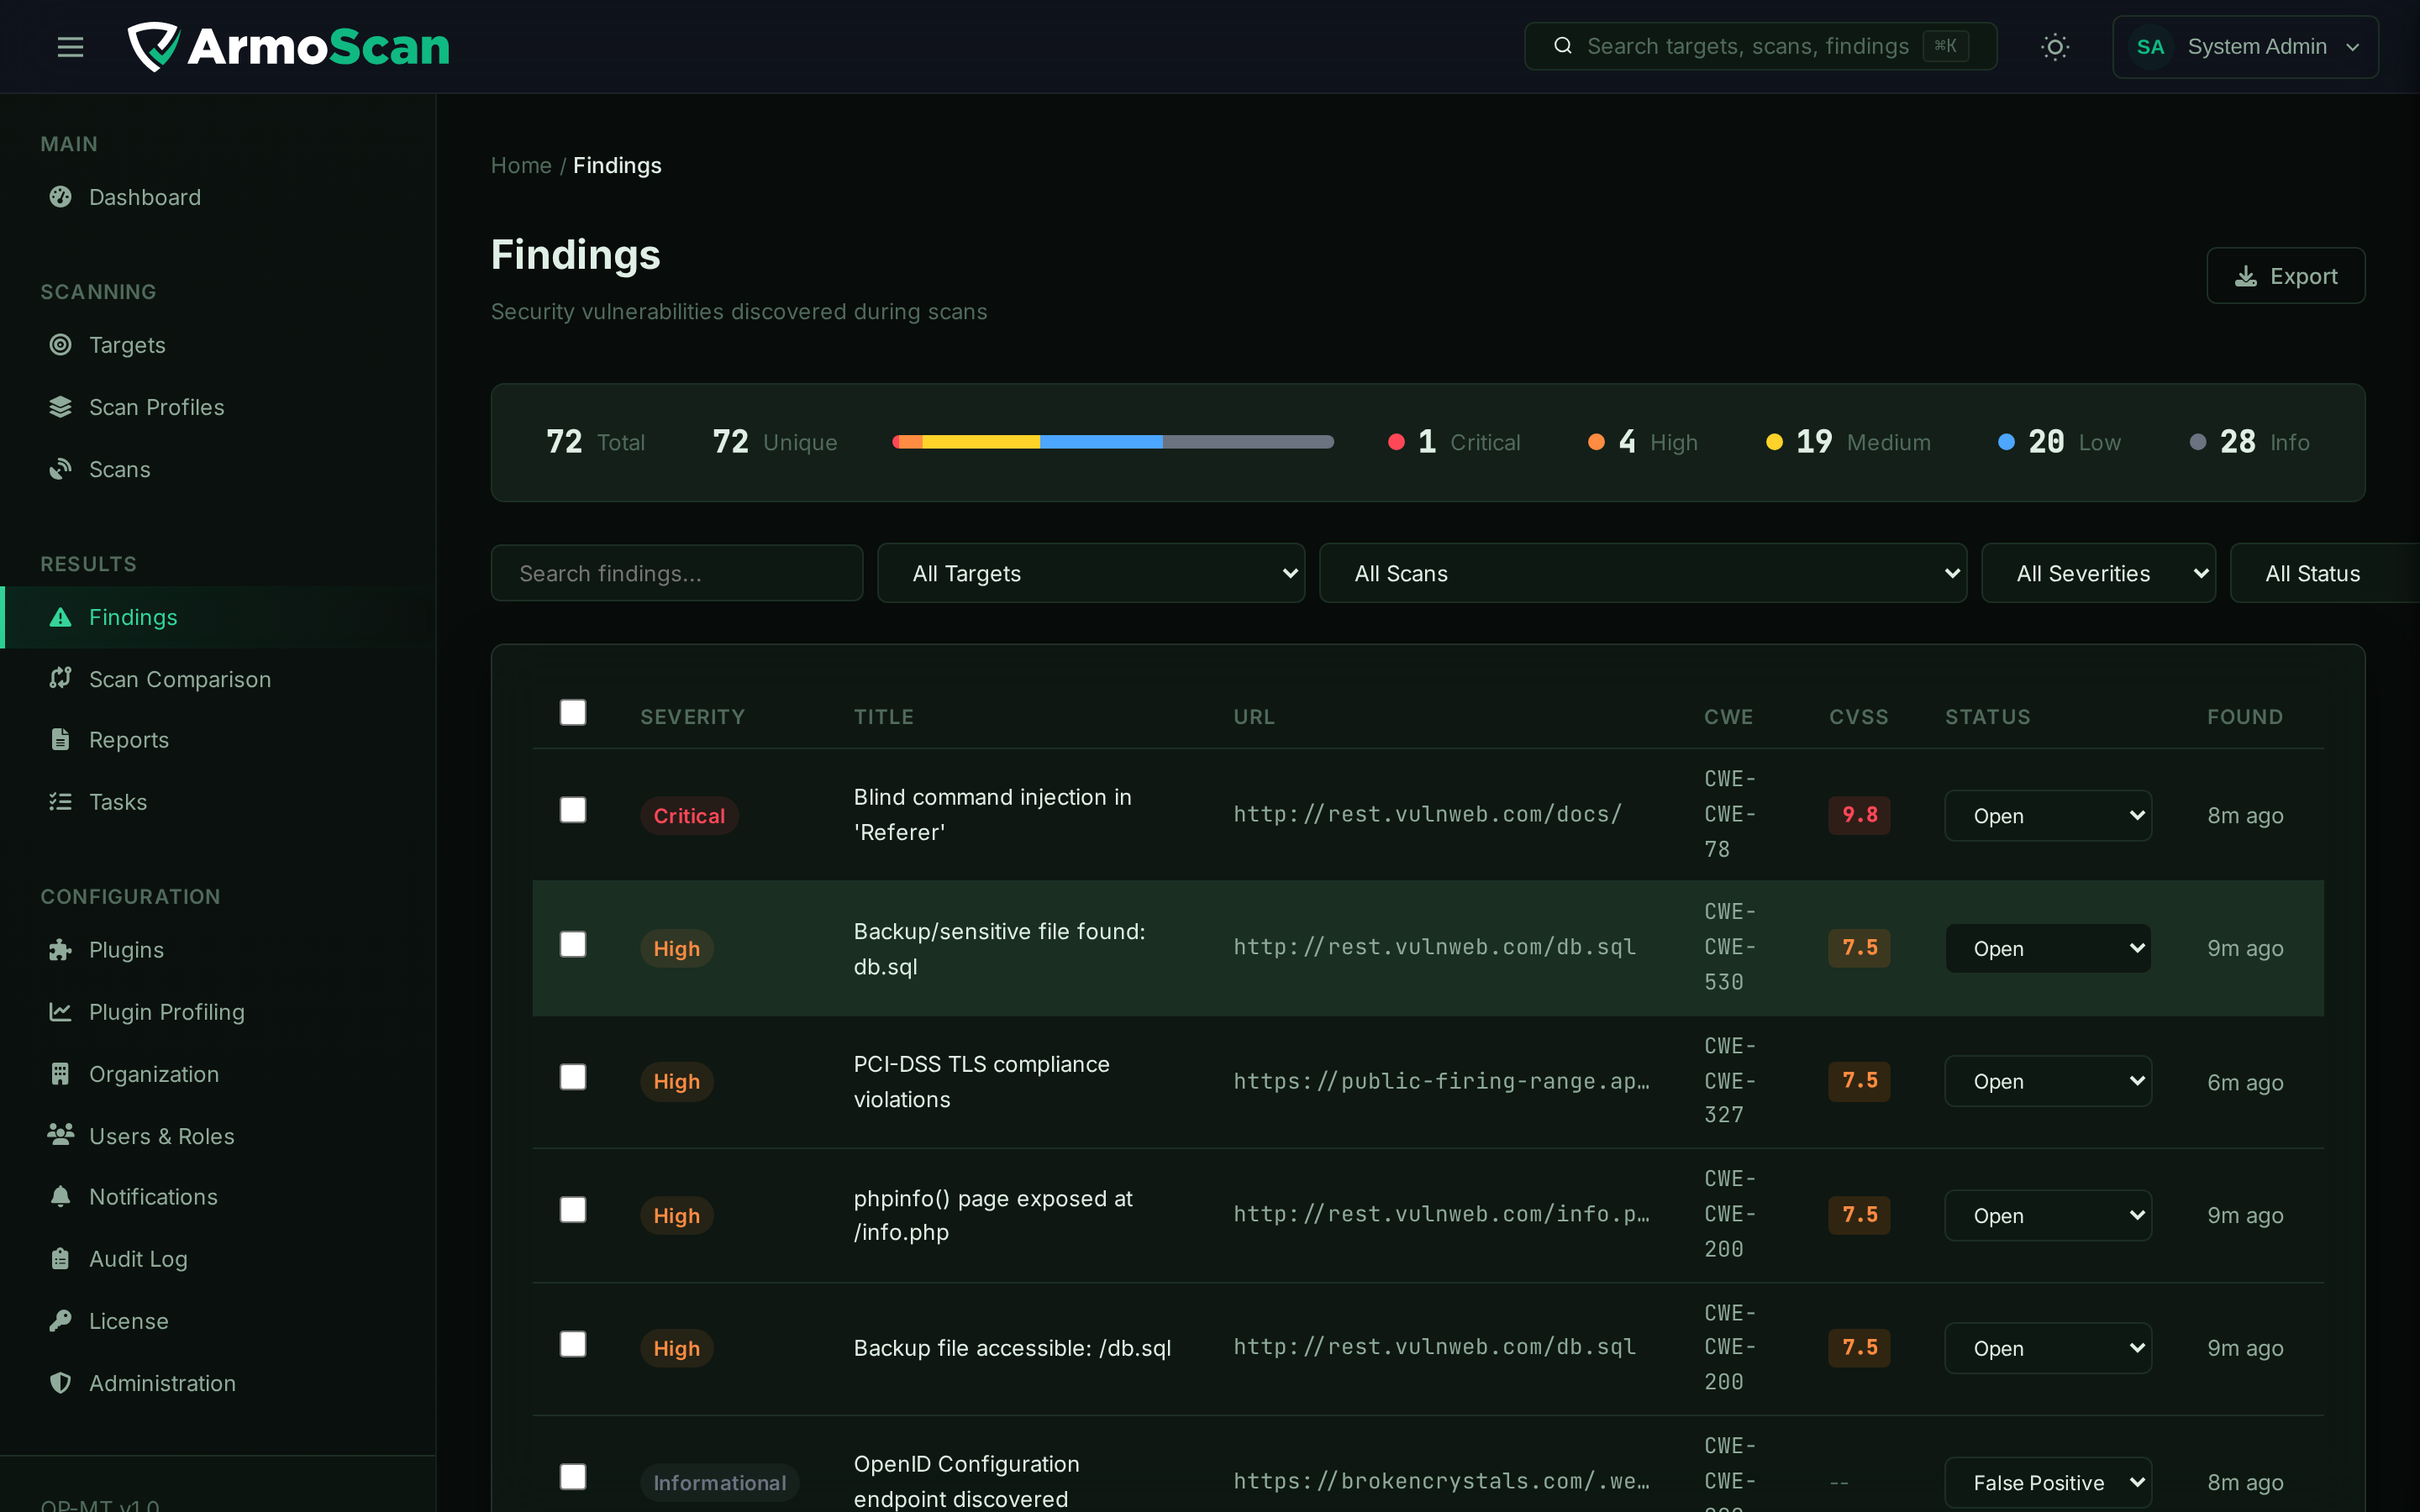The image size is (2420, 1512).
Task: Open status dropdown for Blind command injection
Action: click(2047, 816)
